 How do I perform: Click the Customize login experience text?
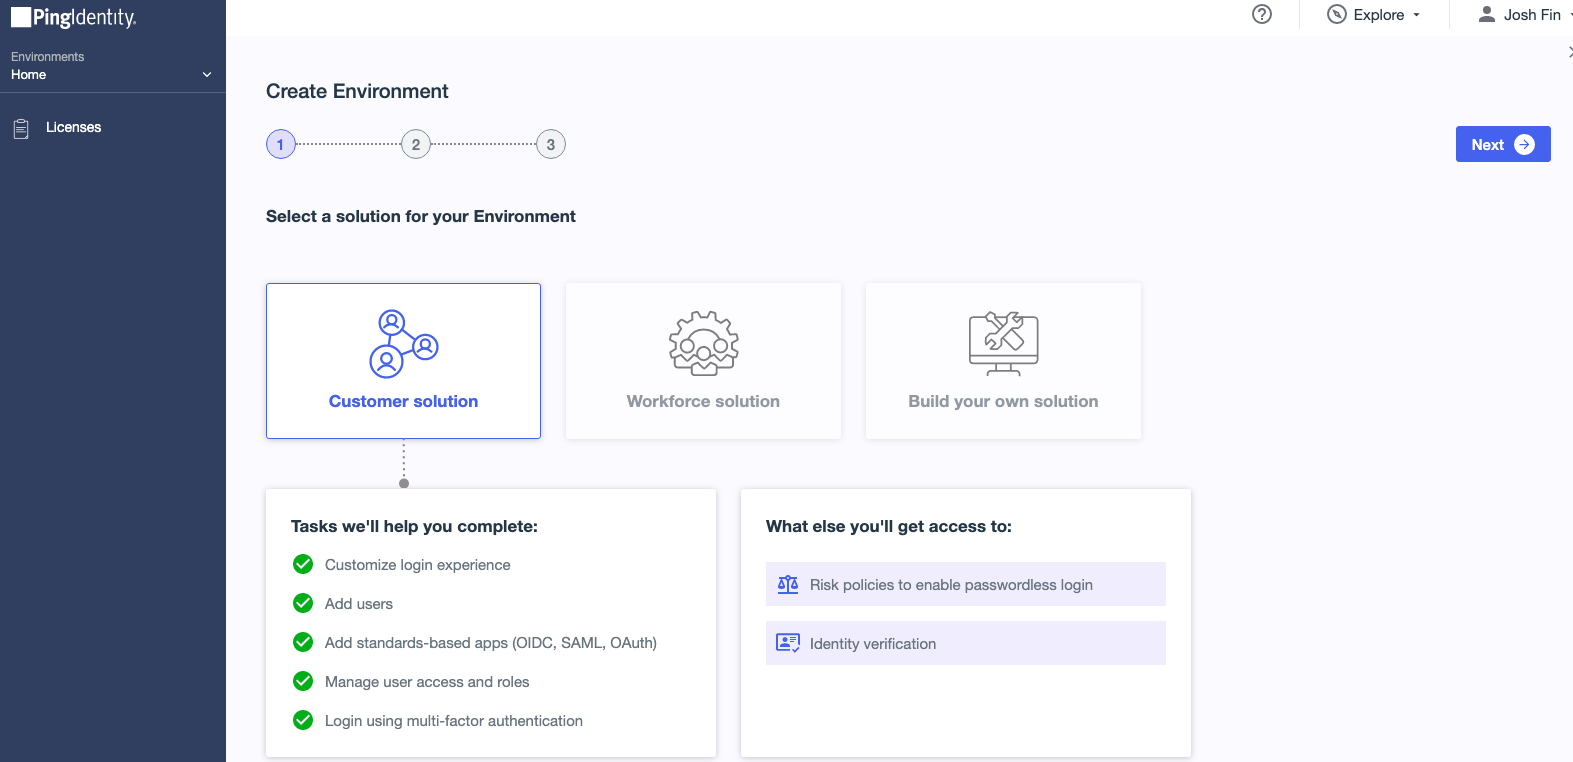pyautogui.click(x=418, y=565)
